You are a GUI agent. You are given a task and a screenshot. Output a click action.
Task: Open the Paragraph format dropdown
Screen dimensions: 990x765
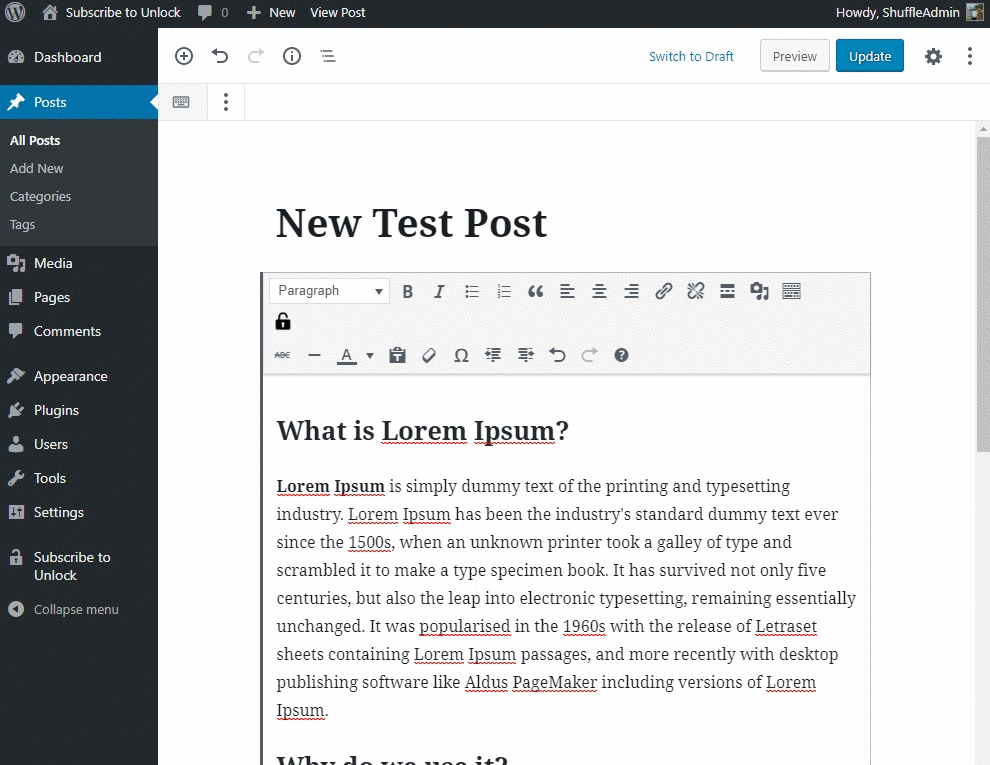point(330,291)
